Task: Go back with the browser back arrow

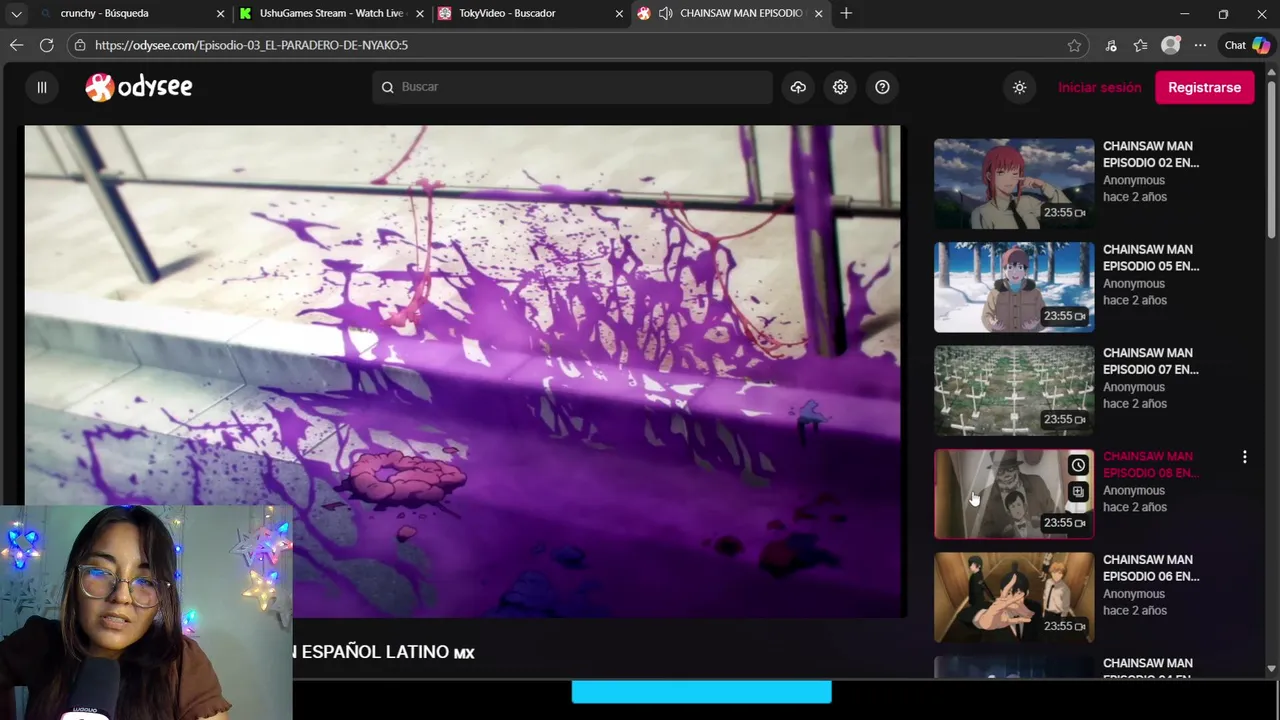Action: click(x=16, y=45)
